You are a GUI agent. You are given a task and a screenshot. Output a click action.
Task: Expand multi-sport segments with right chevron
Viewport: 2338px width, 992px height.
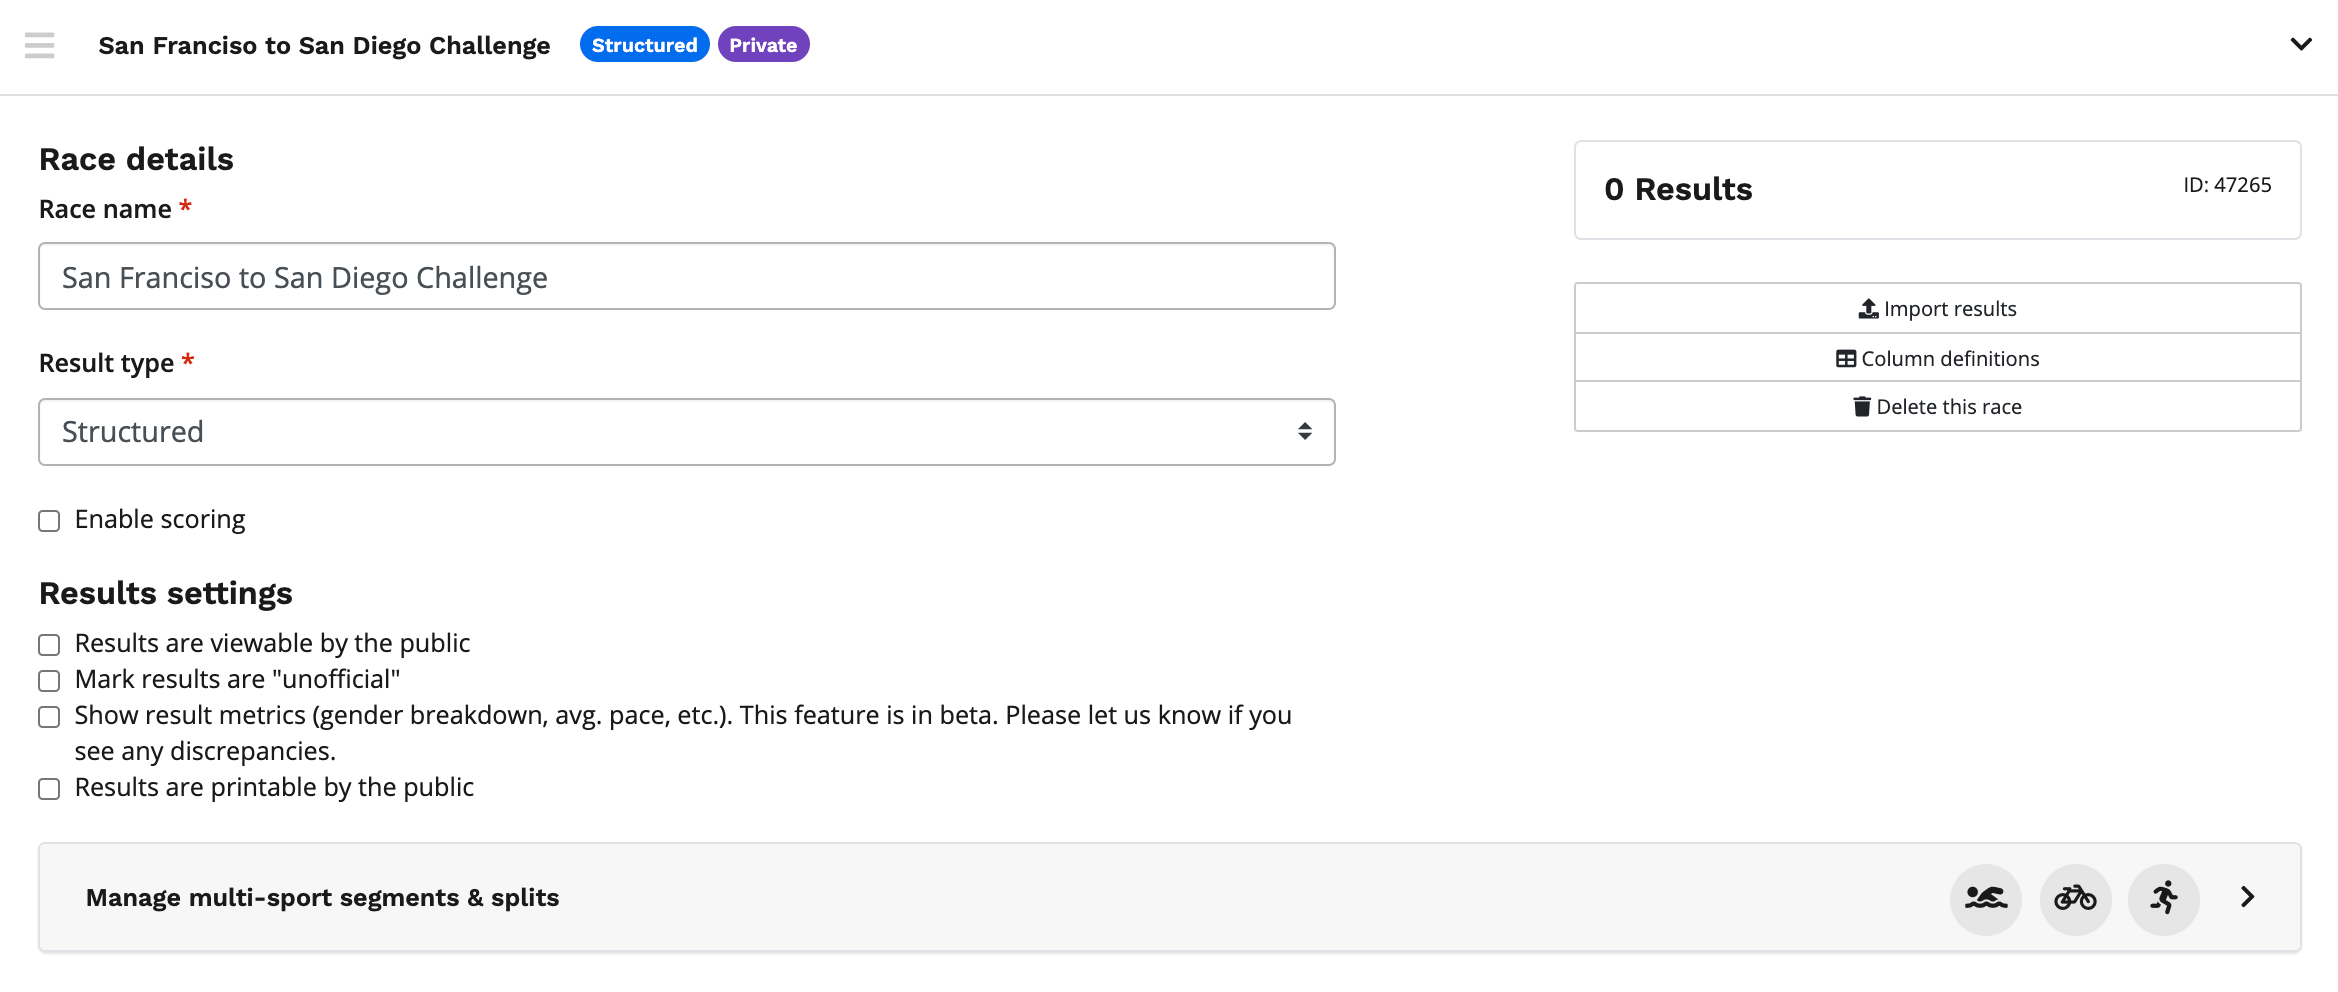(x=2247, y=897)
